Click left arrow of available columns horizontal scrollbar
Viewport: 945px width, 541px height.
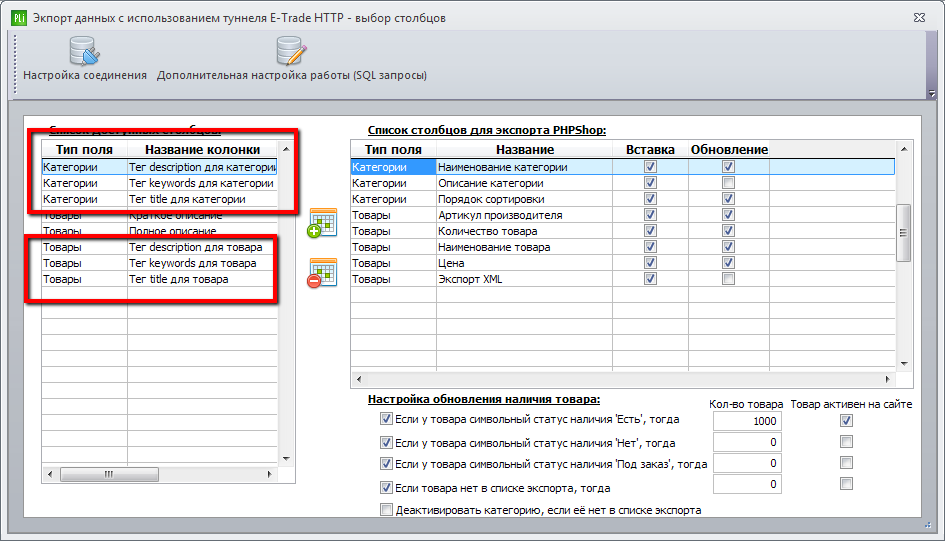coord(50,474)
